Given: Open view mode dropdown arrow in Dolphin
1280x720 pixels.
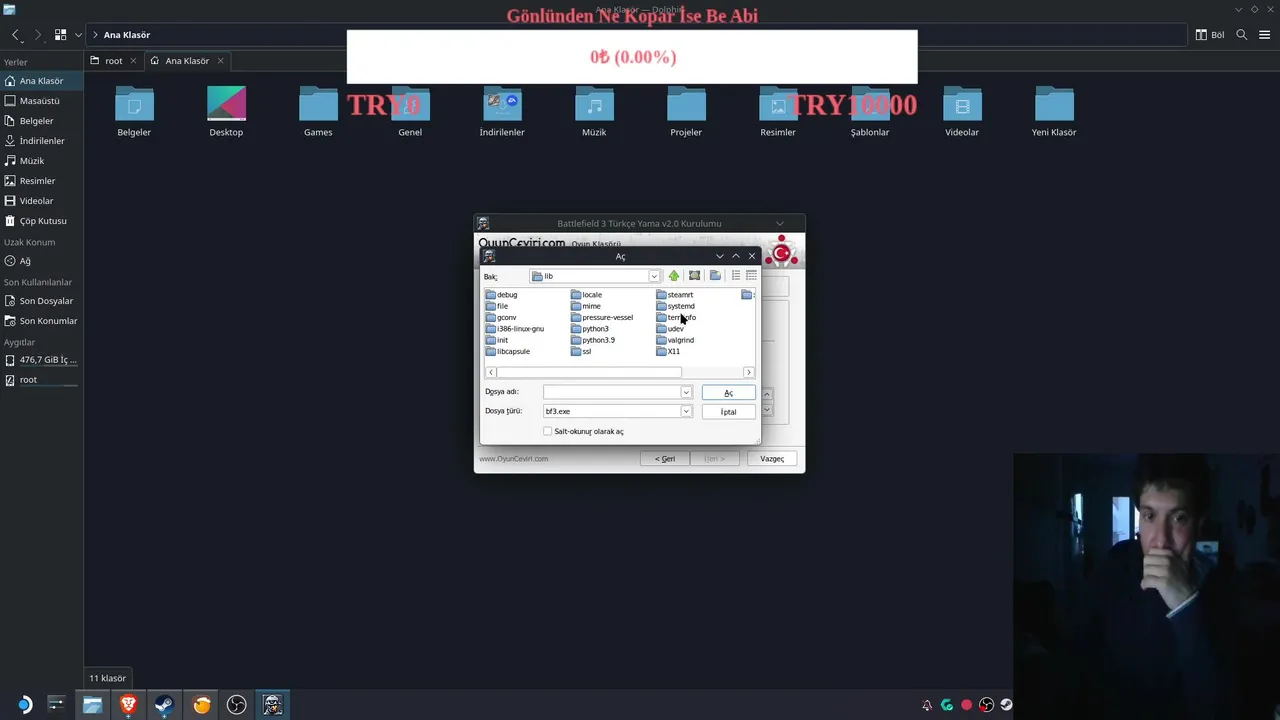Looking at the screenshot, I should coord(78,35).
